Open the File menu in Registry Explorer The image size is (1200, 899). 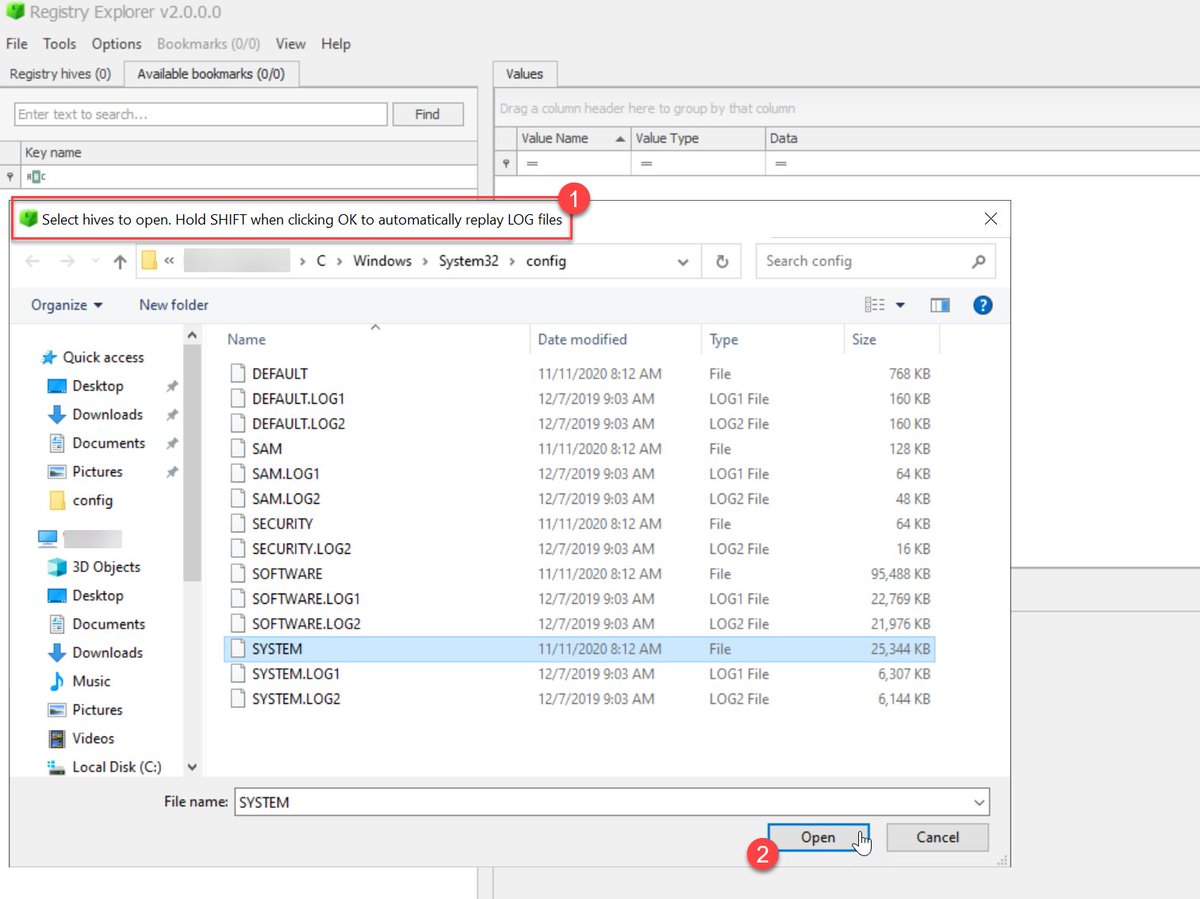17,44
